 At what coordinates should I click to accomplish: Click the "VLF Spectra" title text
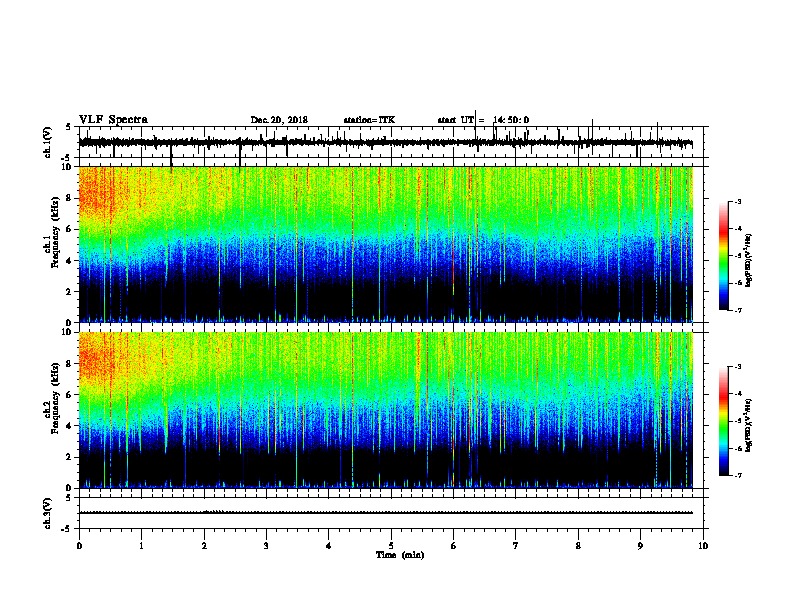[113, 120]
